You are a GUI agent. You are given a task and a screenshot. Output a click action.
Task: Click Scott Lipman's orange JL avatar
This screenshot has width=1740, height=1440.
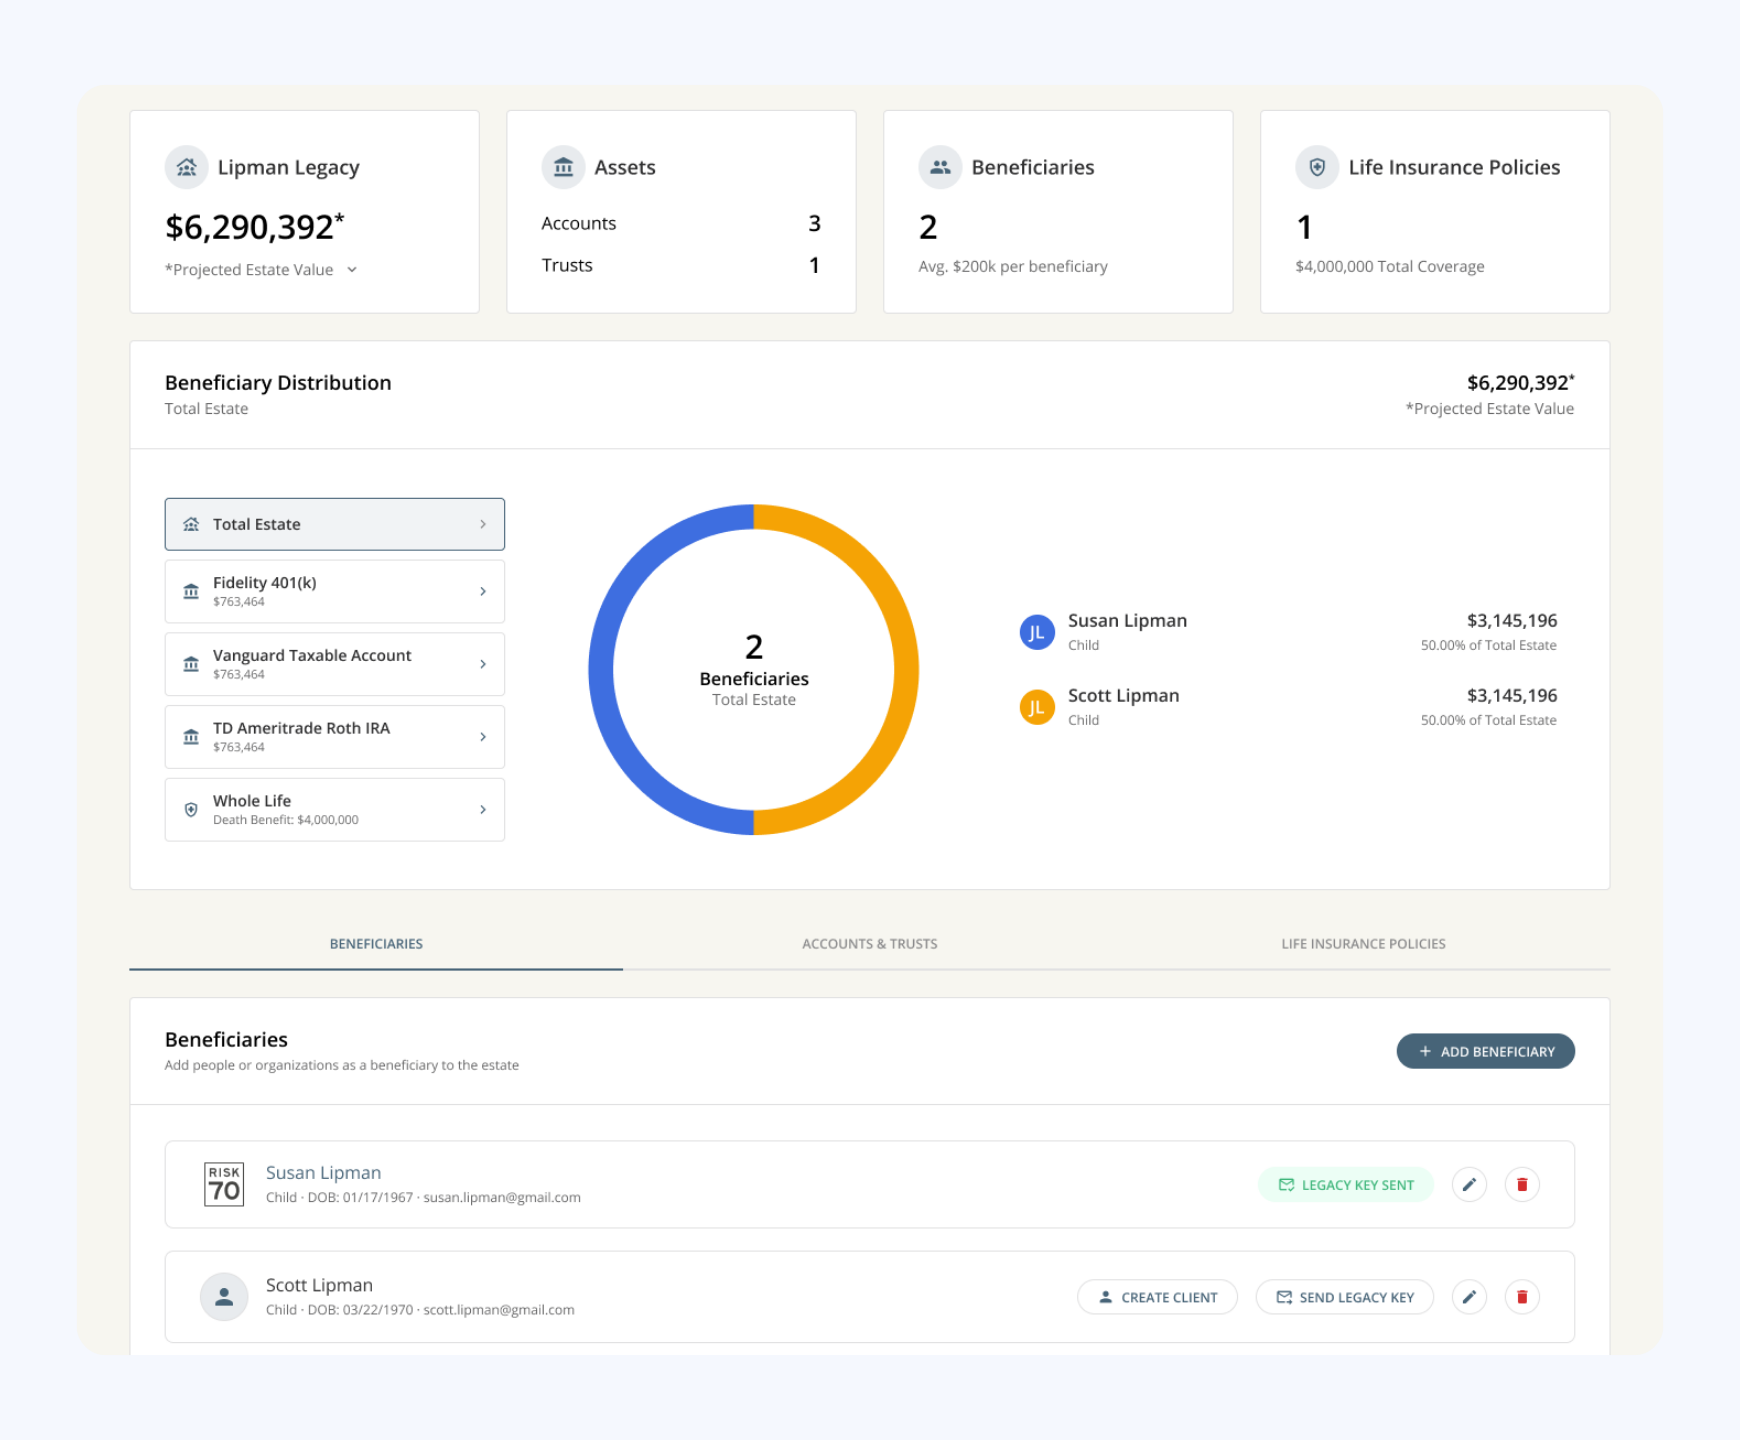tap(1037, 707)
